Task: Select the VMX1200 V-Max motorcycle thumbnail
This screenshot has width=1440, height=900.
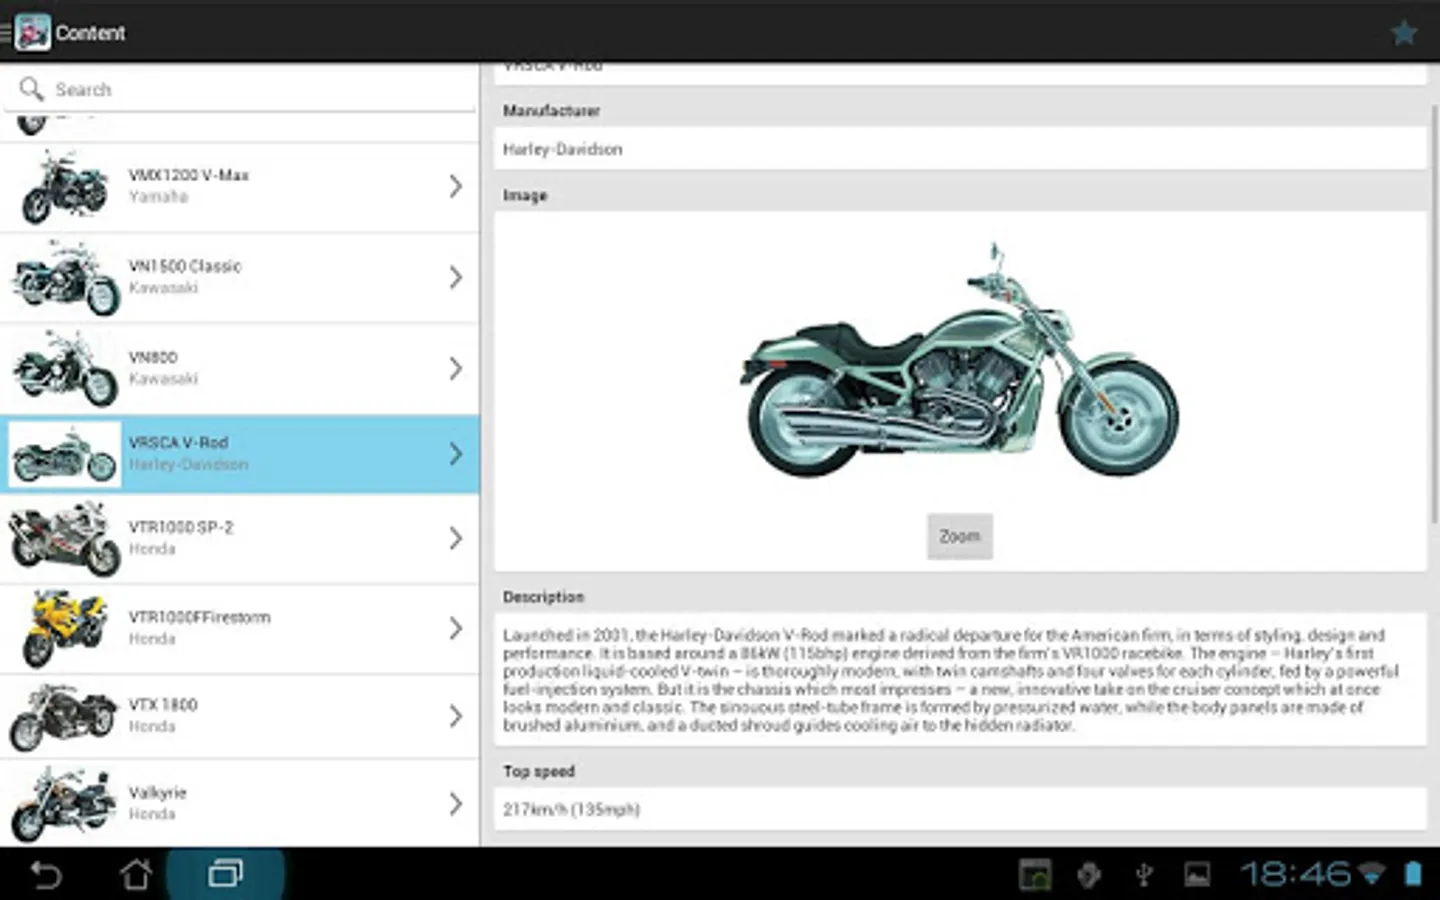Action: click(x=65, y=187)
